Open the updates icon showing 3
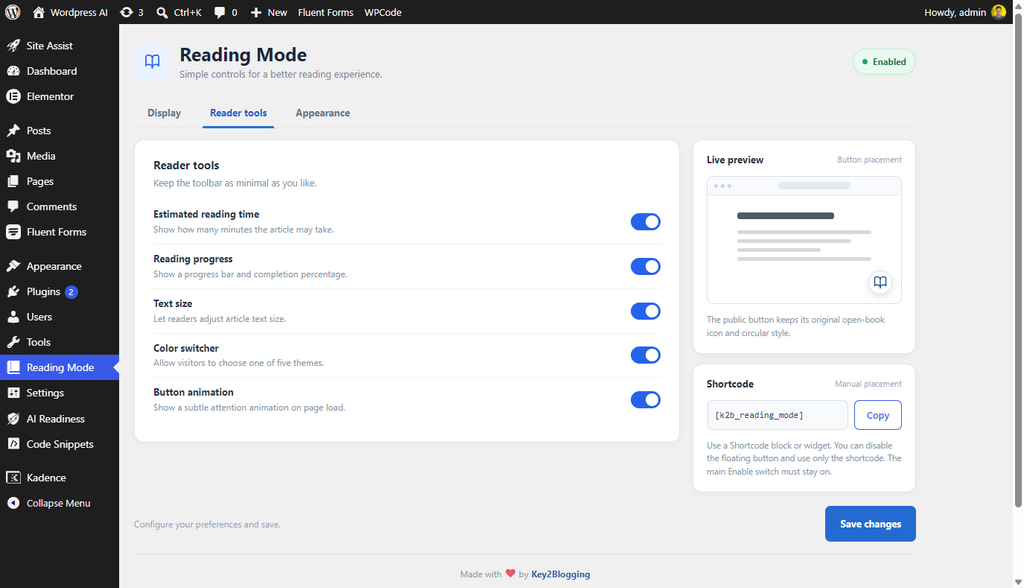Screen dimensions: 1024x588 point(126,12)
